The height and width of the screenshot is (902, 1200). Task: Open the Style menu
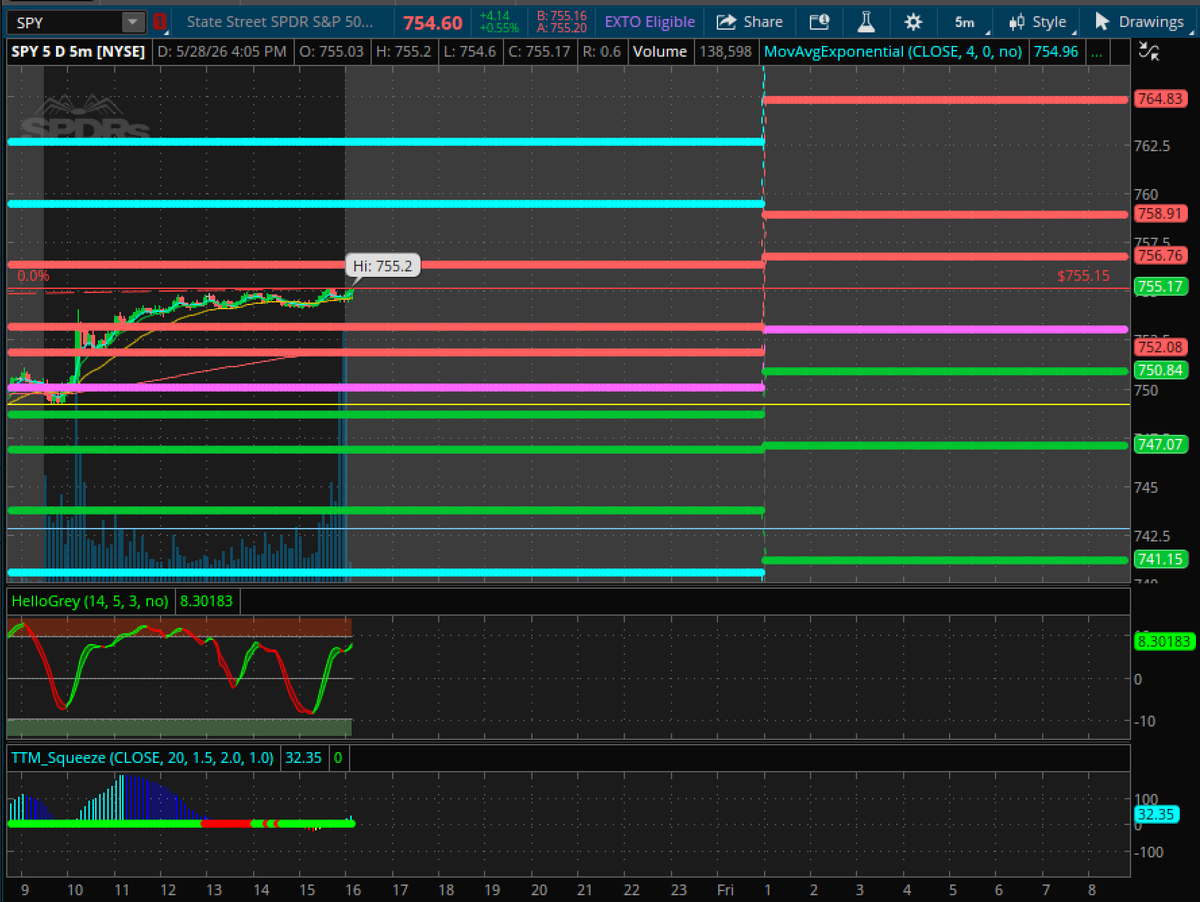coord(1038,22)
